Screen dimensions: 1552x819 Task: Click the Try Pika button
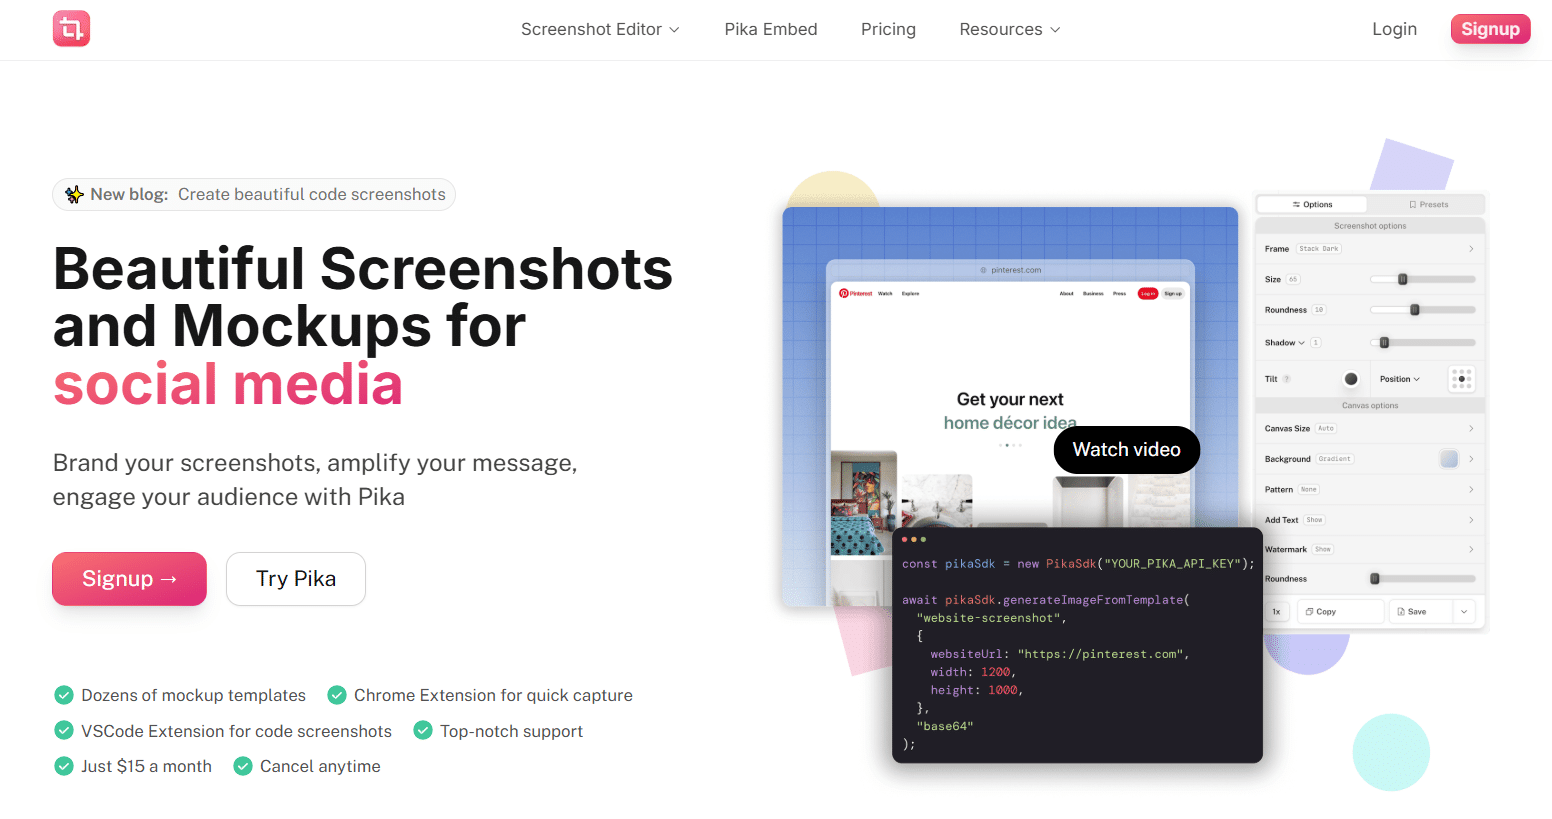click(296, 579)
